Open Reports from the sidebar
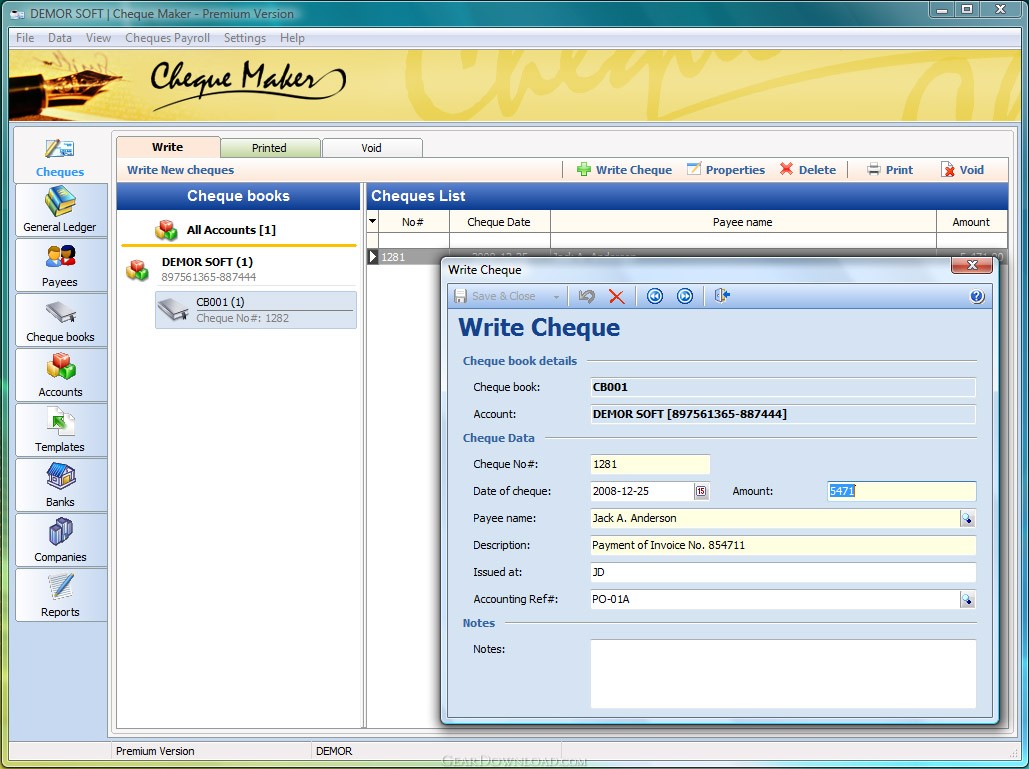 pyautogui.click(x=60, y=596)
